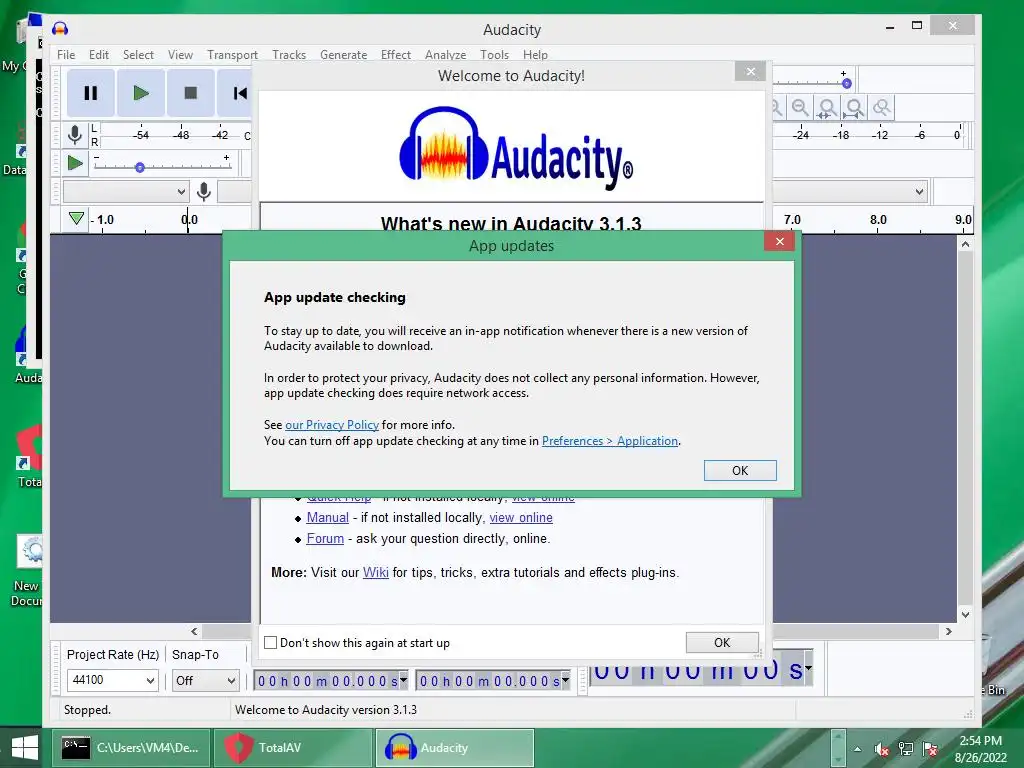Open the Transport menu
Screen dimensions: 1024x768
[x=232, y=55]
